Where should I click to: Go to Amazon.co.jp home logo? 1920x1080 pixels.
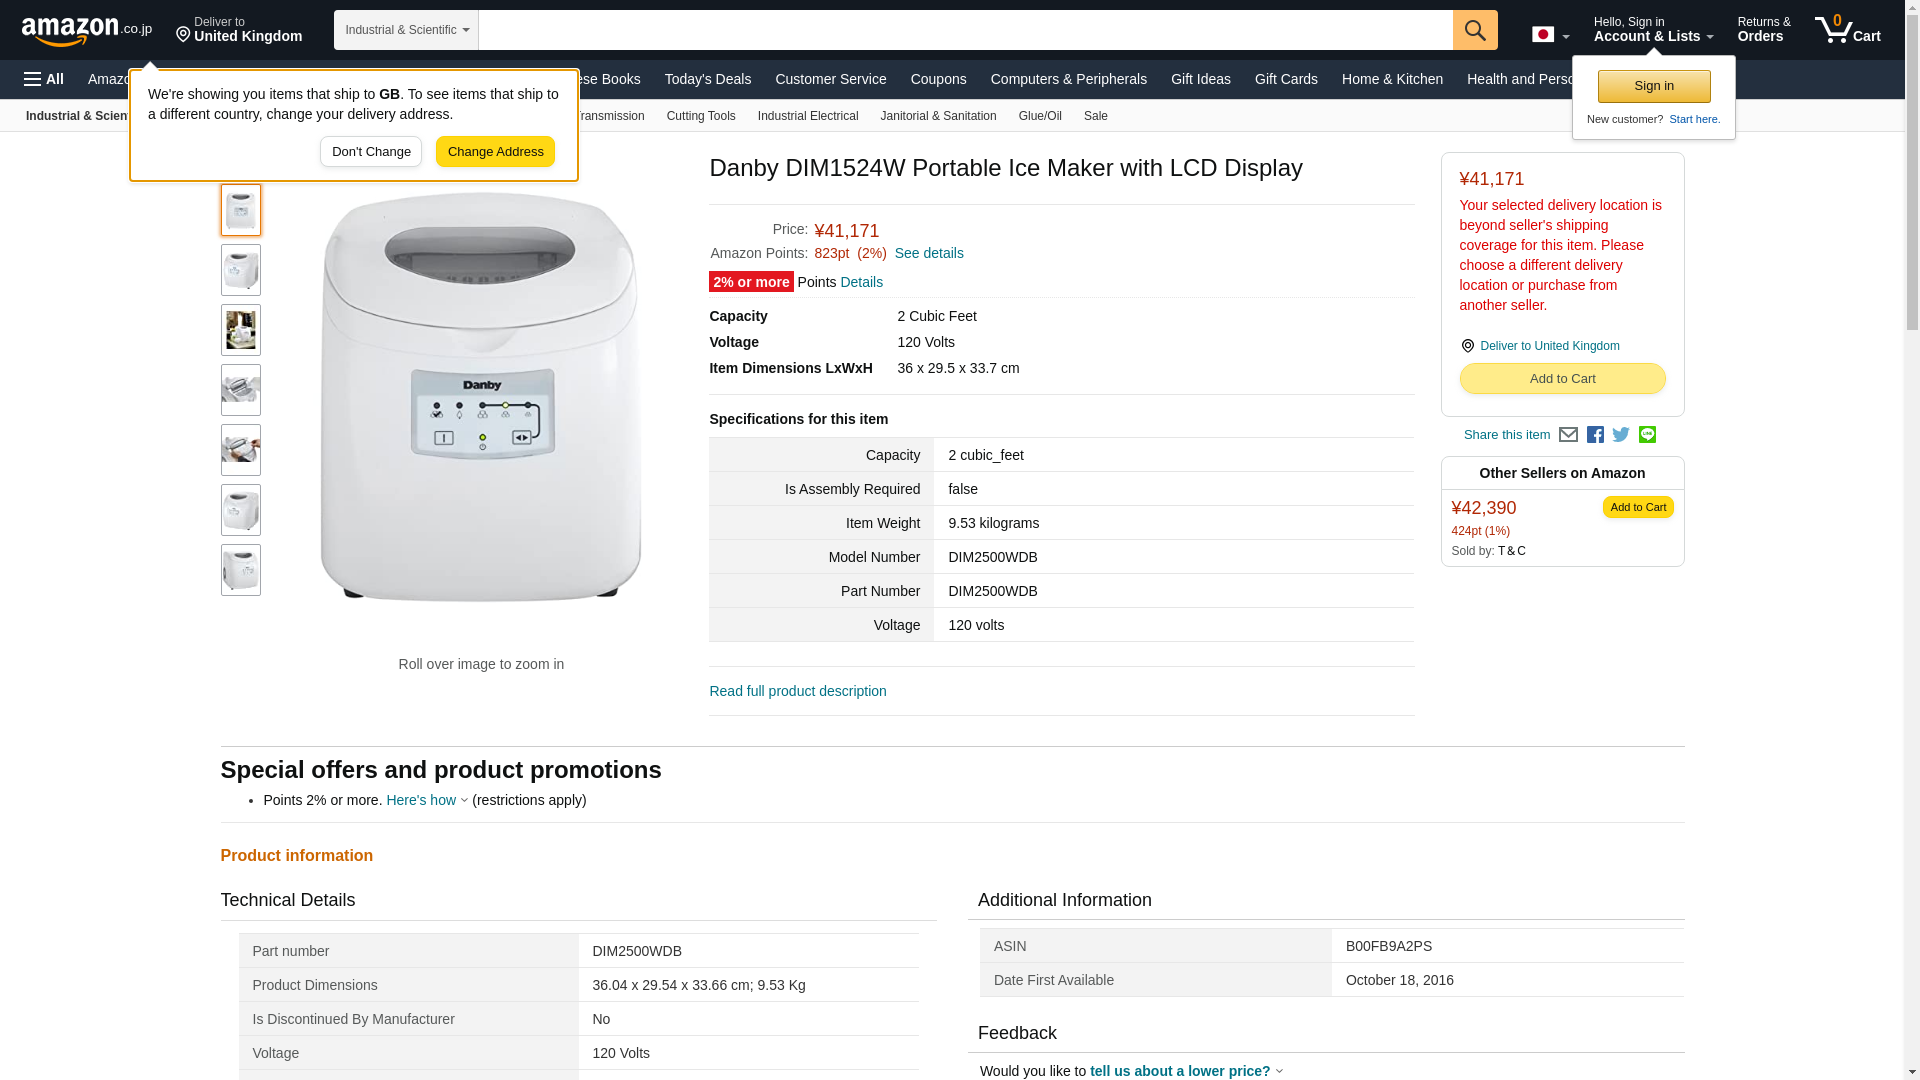coord(87,30)
